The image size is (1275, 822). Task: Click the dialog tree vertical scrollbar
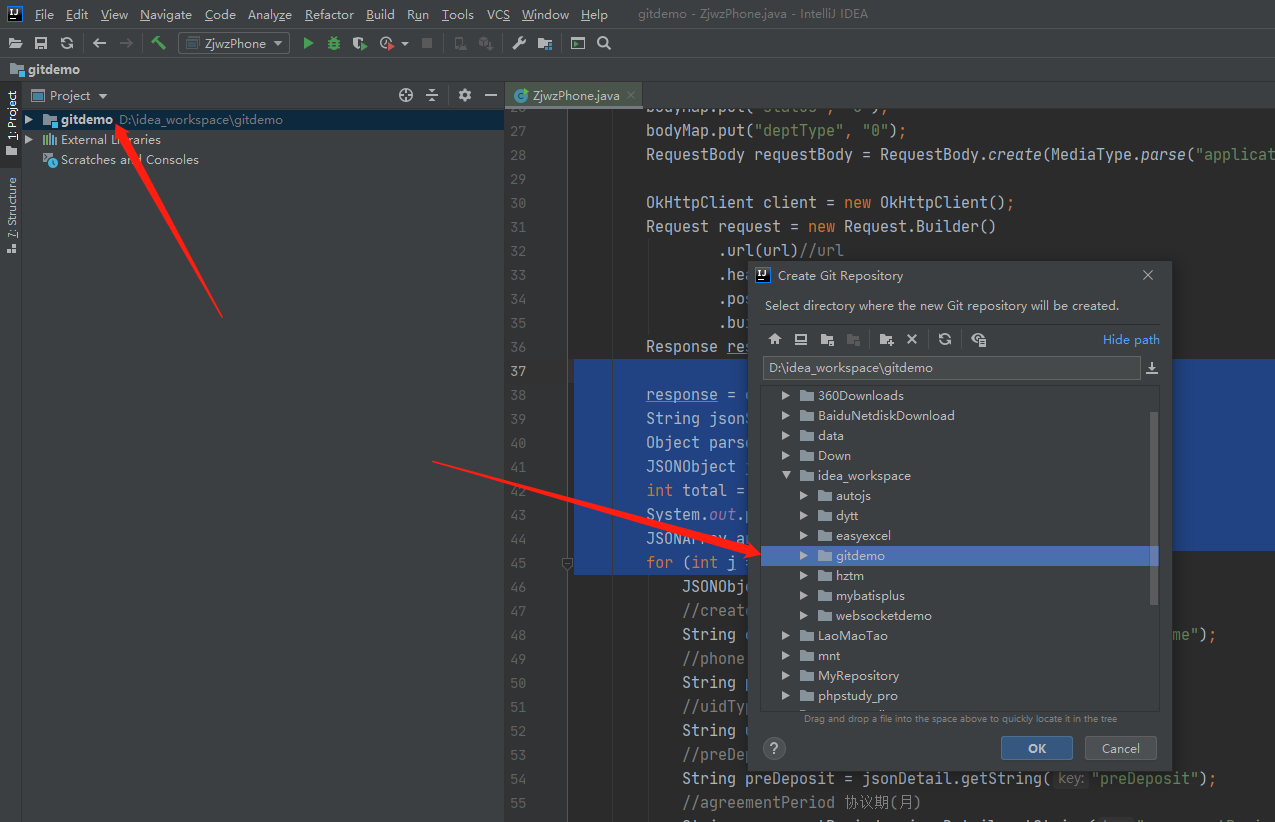(x=1154, y=508)
